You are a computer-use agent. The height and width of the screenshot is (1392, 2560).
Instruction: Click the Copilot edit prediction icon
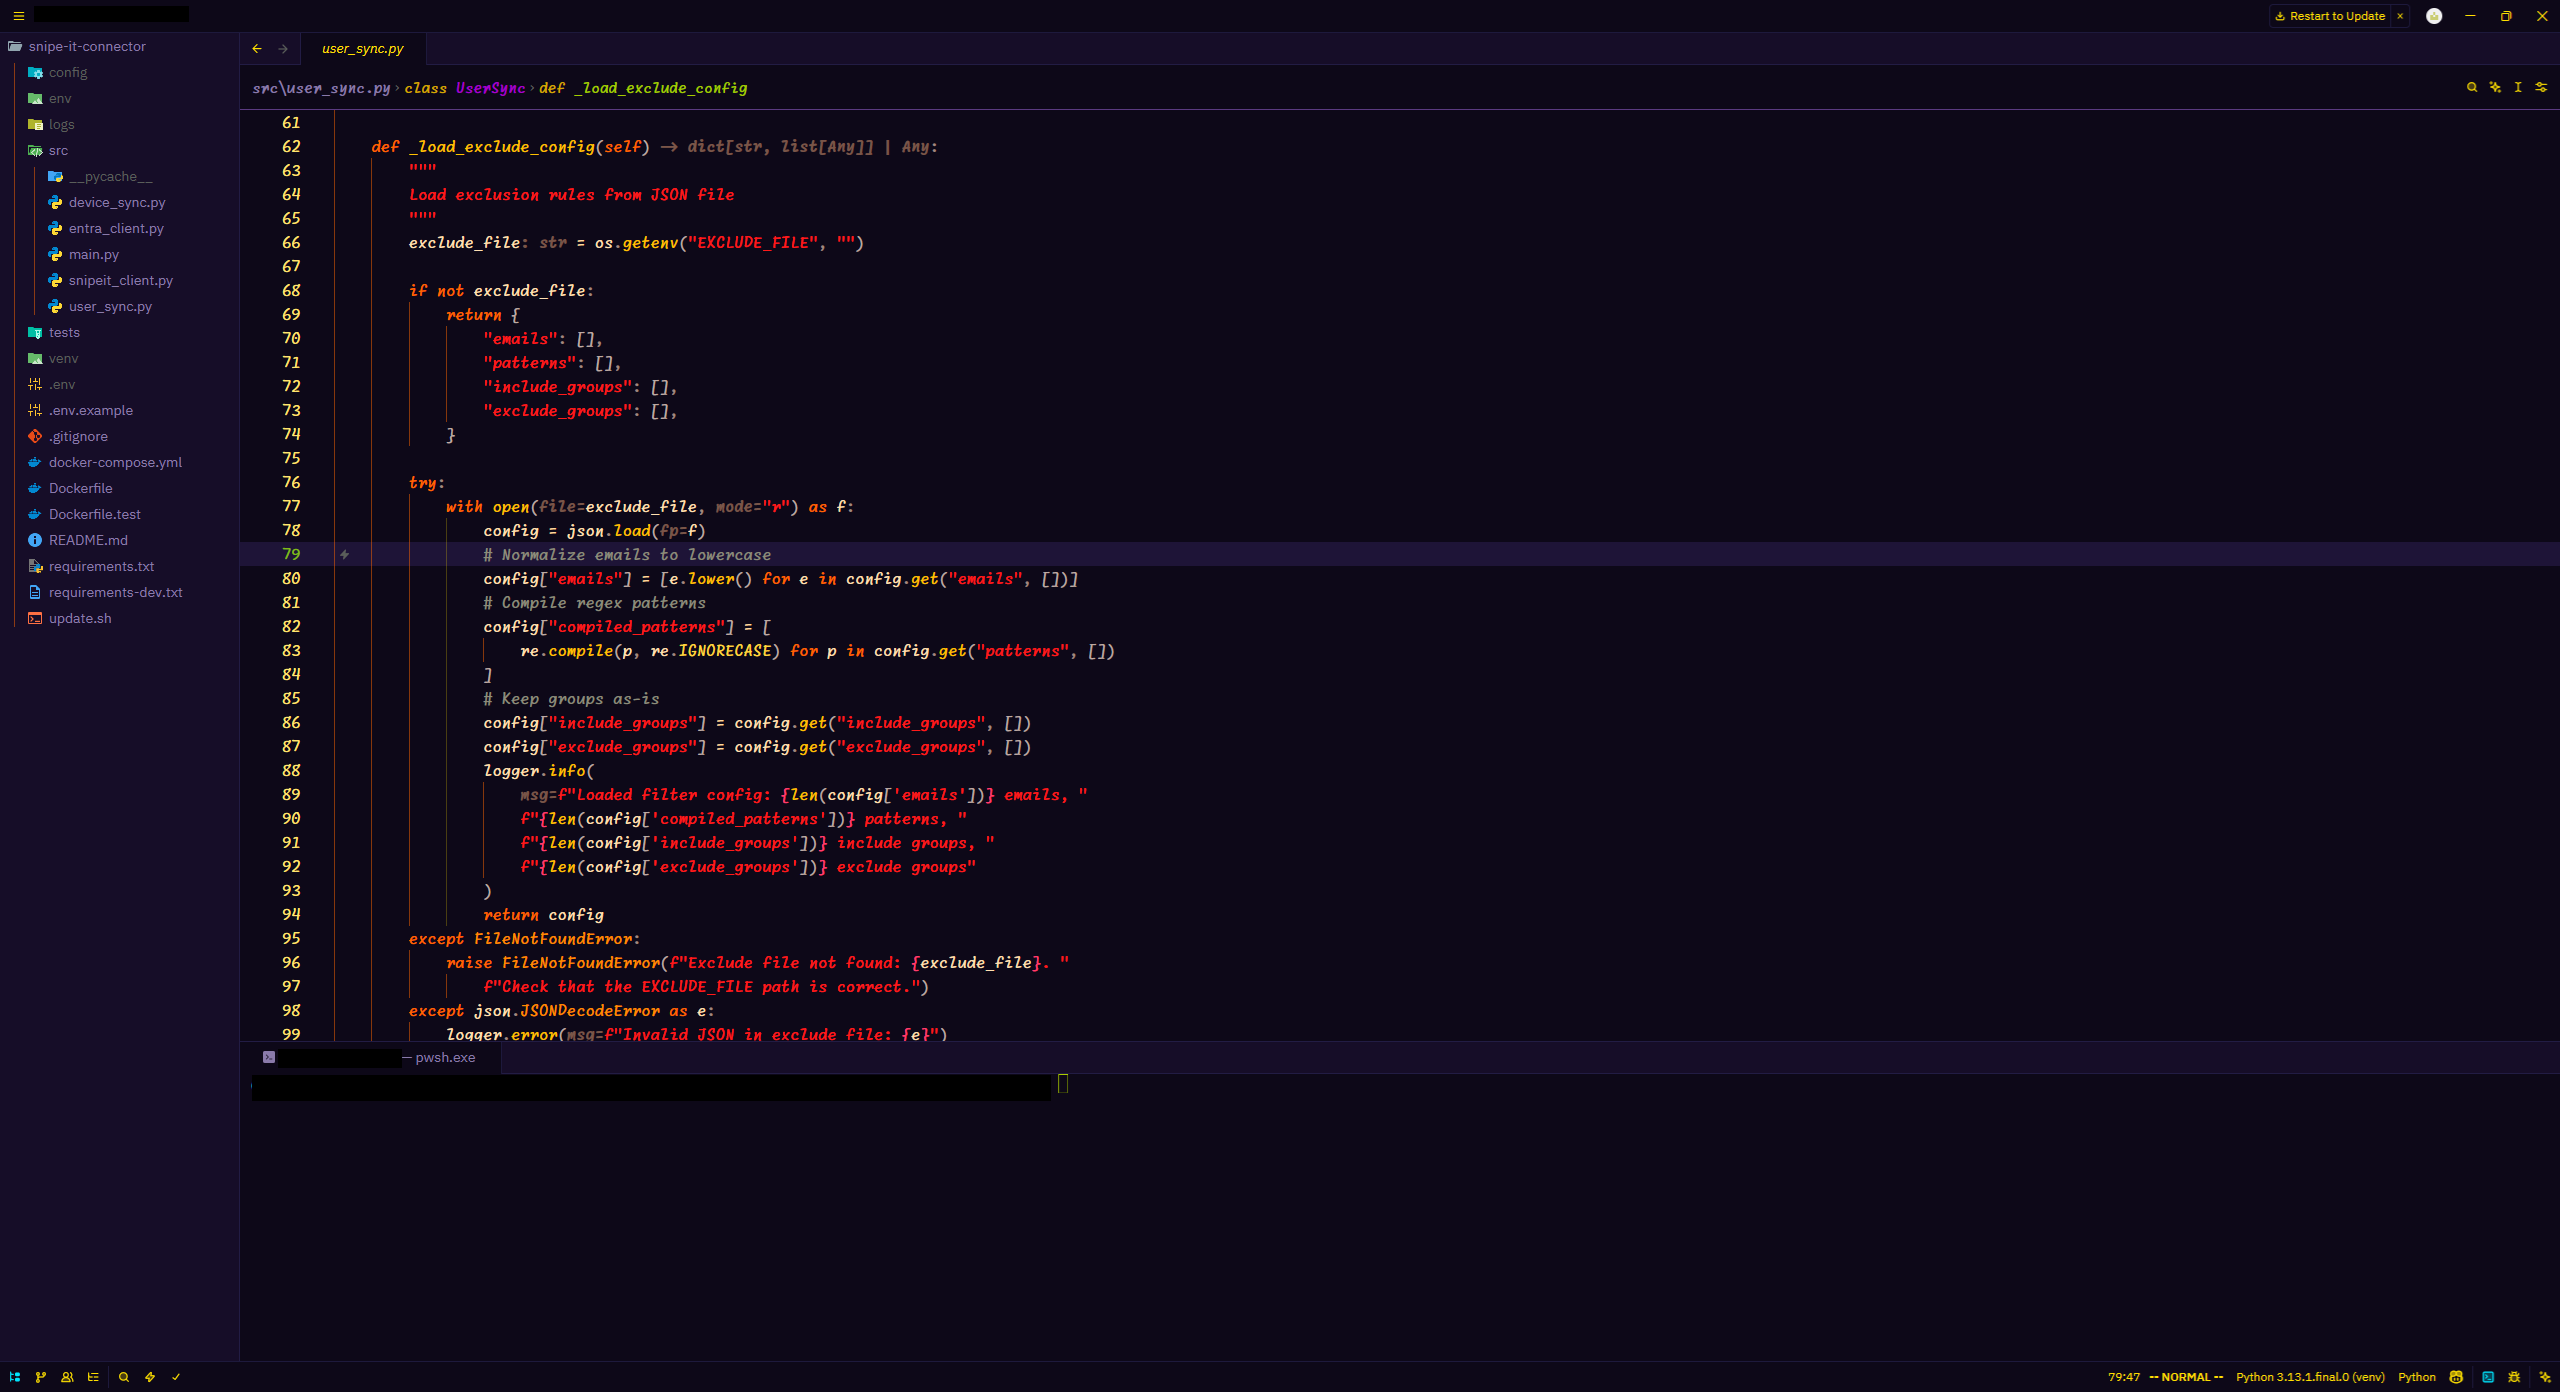[x=2456, y=1377]
